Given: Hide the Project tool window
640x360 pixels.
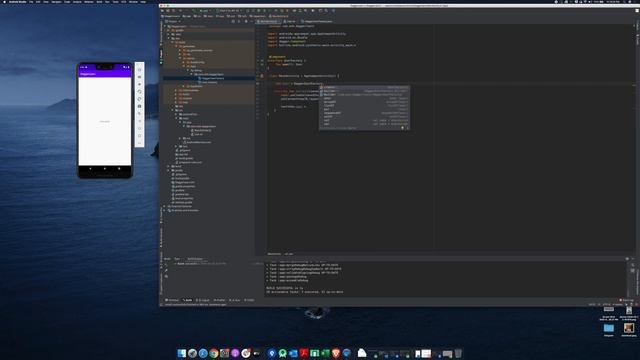Looking at the screenshot, I should [252, 21].
